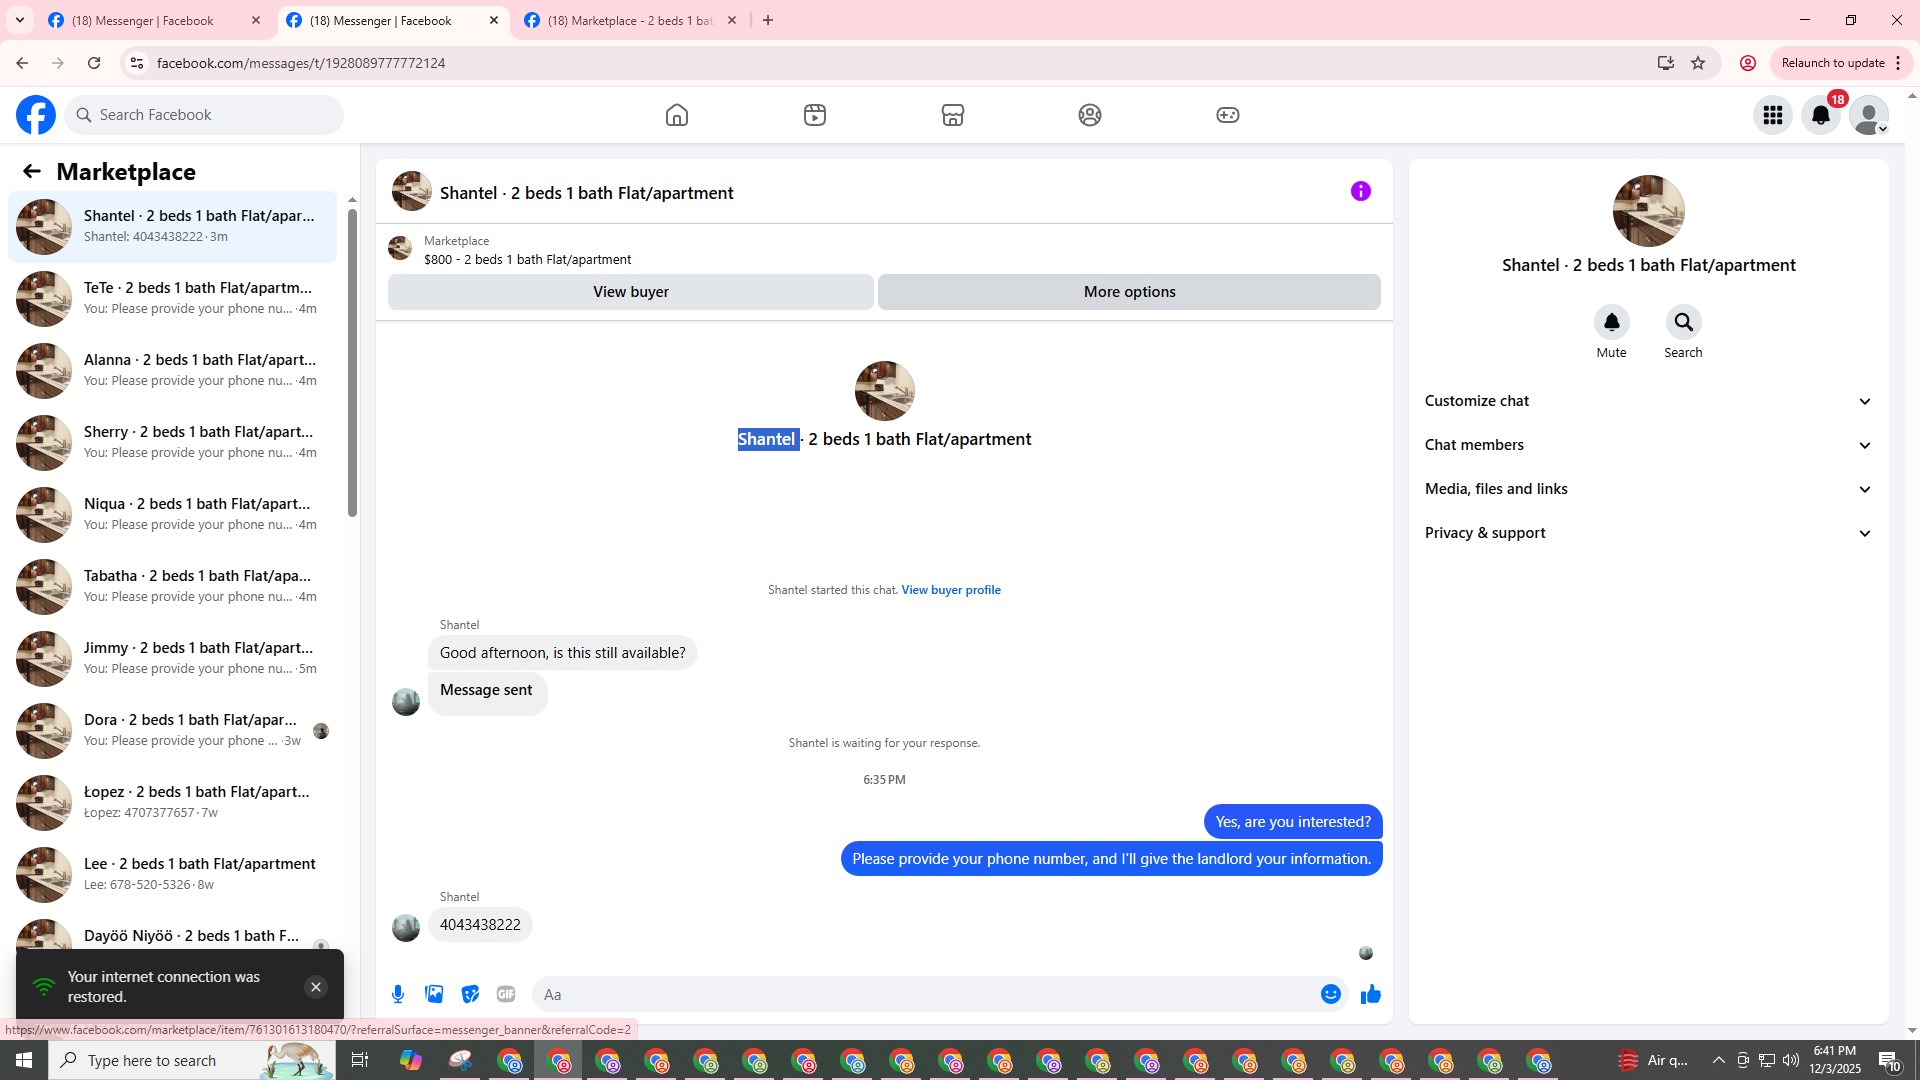Open a new browser tab
1920x1080 pixels.
[x=768, y=20]
